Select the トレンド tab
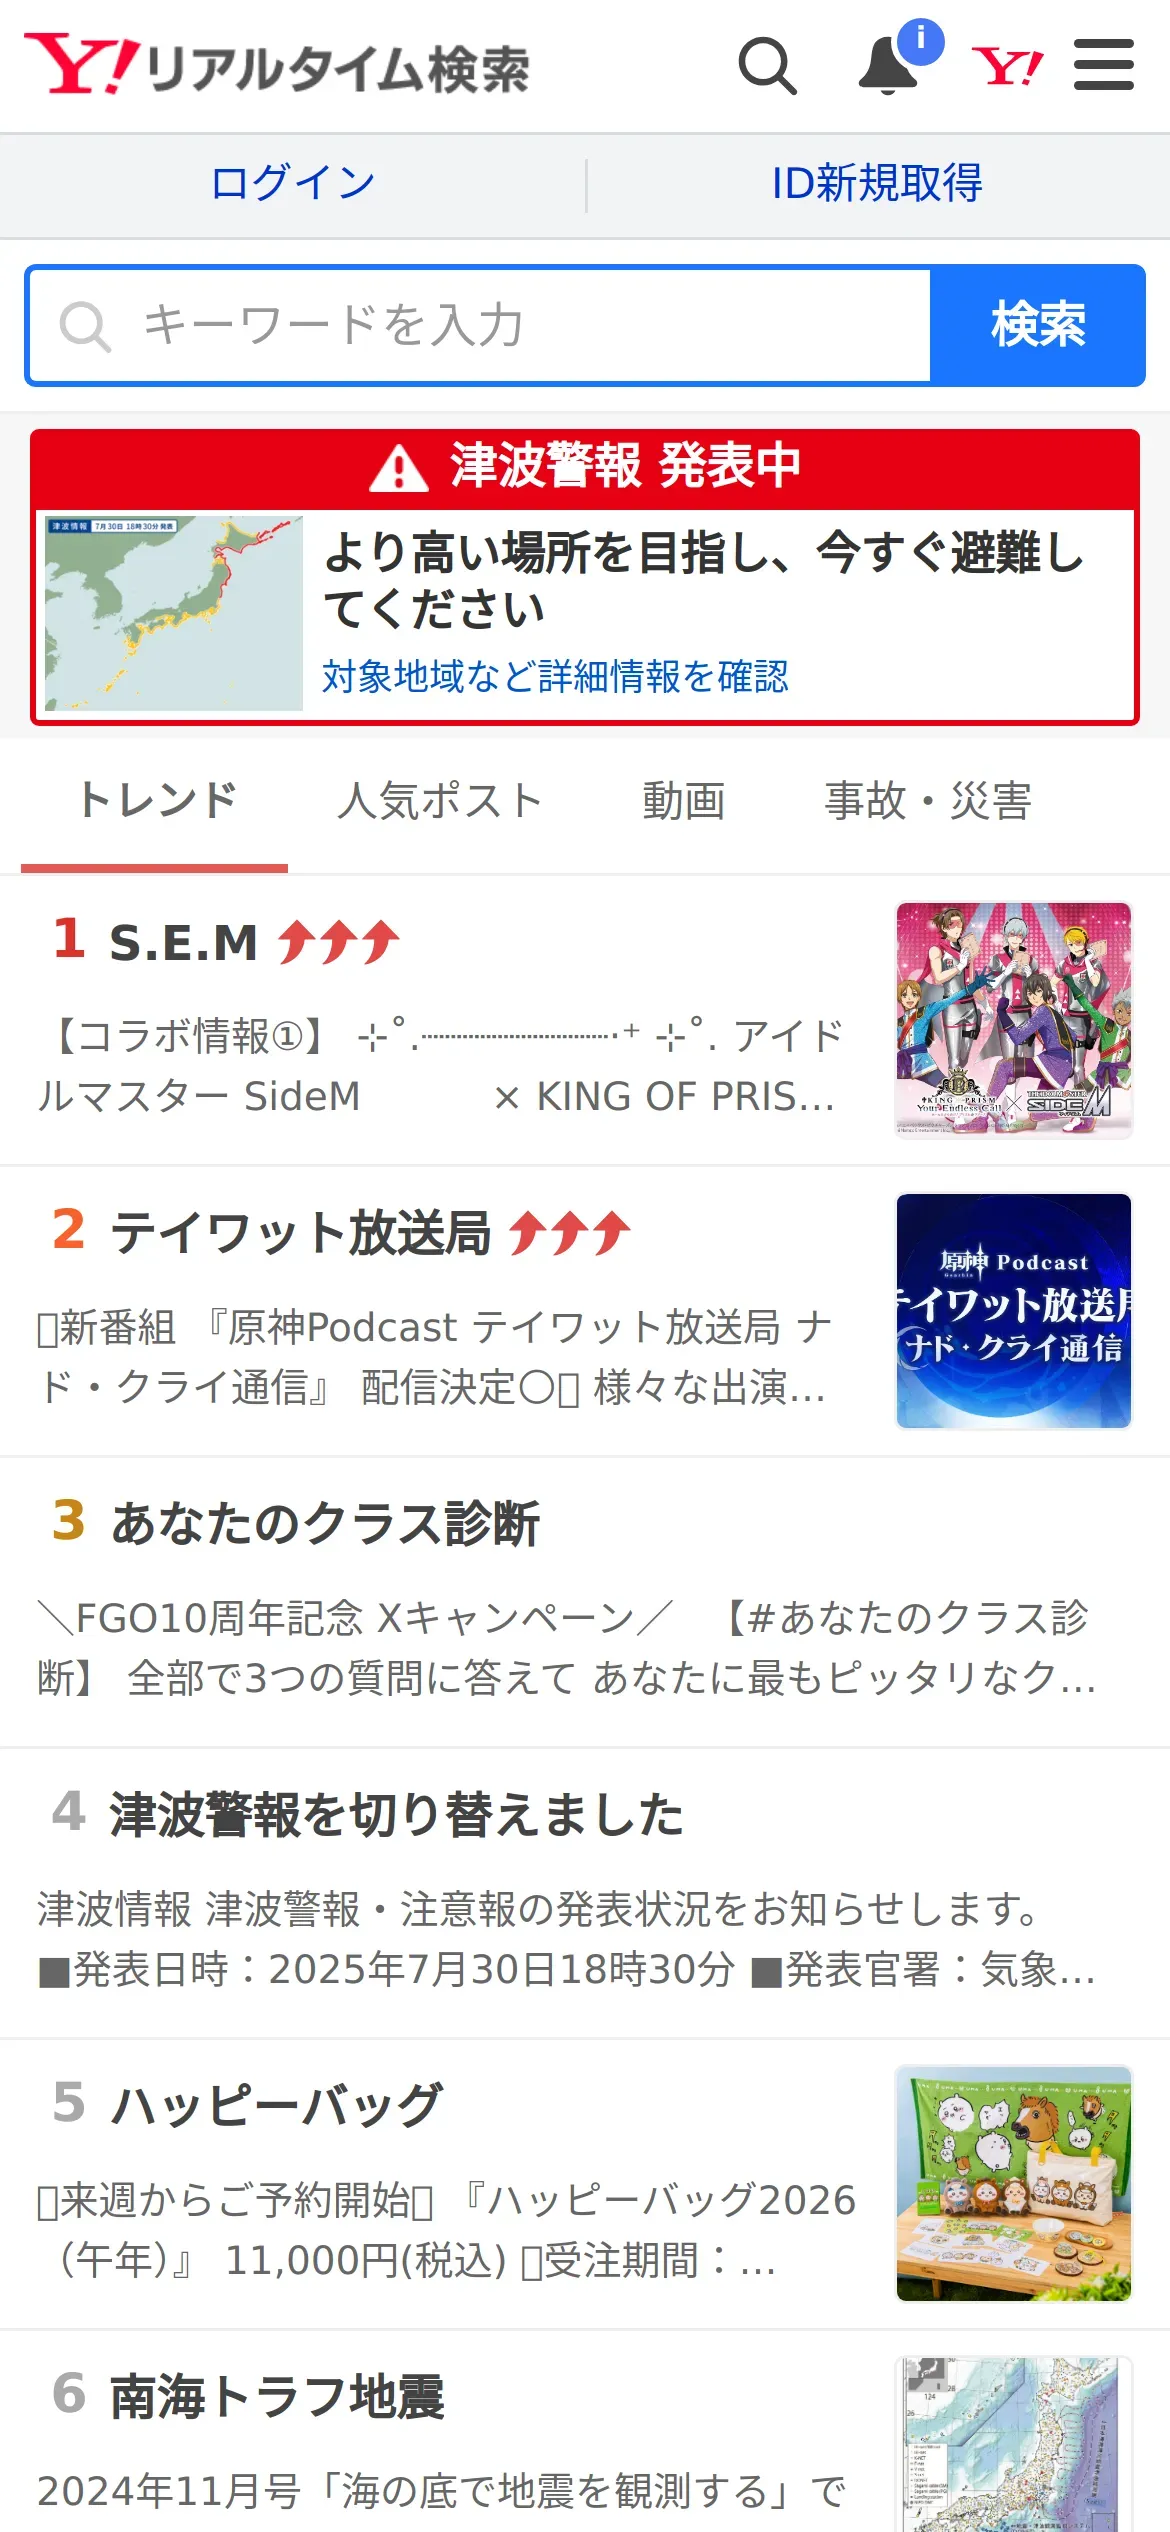This screenshot has height=2532, width=1170. [x=157, y=801]
